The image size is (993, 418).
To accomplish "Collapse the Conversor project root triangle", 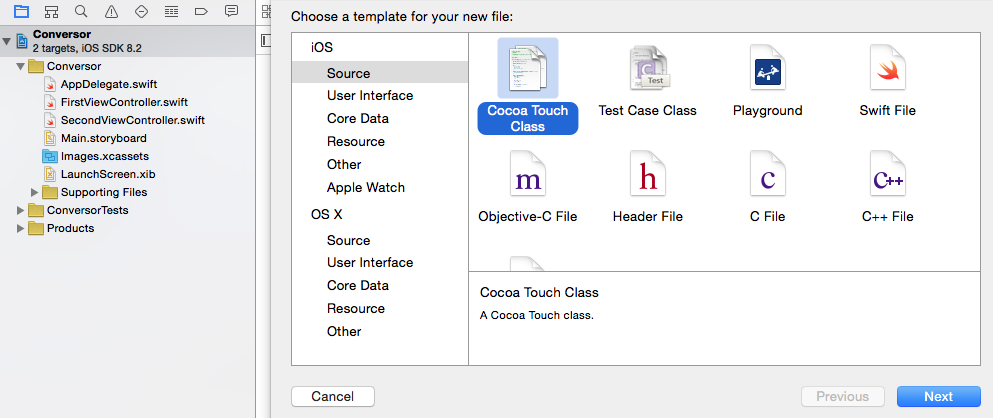I will [7, 41].
